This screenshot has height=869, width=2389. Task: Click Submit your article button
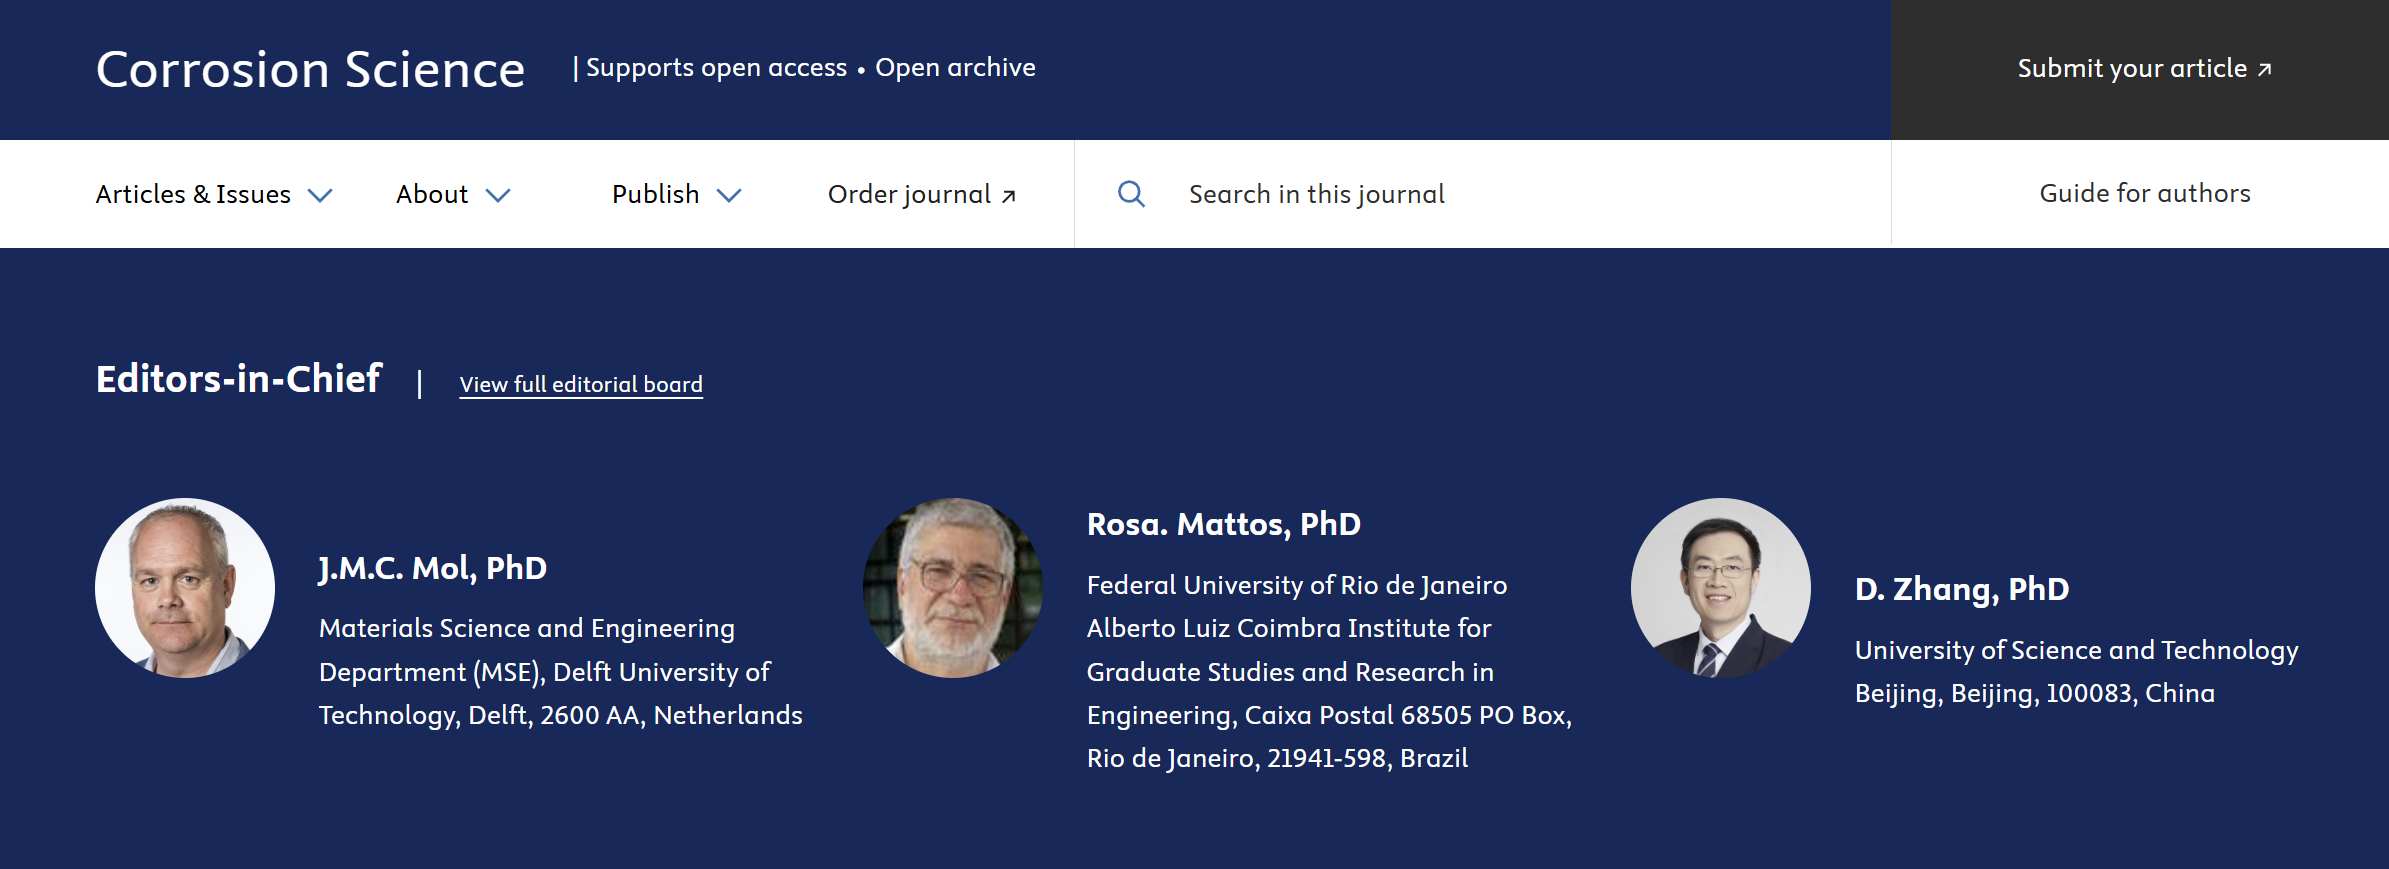2132,69
